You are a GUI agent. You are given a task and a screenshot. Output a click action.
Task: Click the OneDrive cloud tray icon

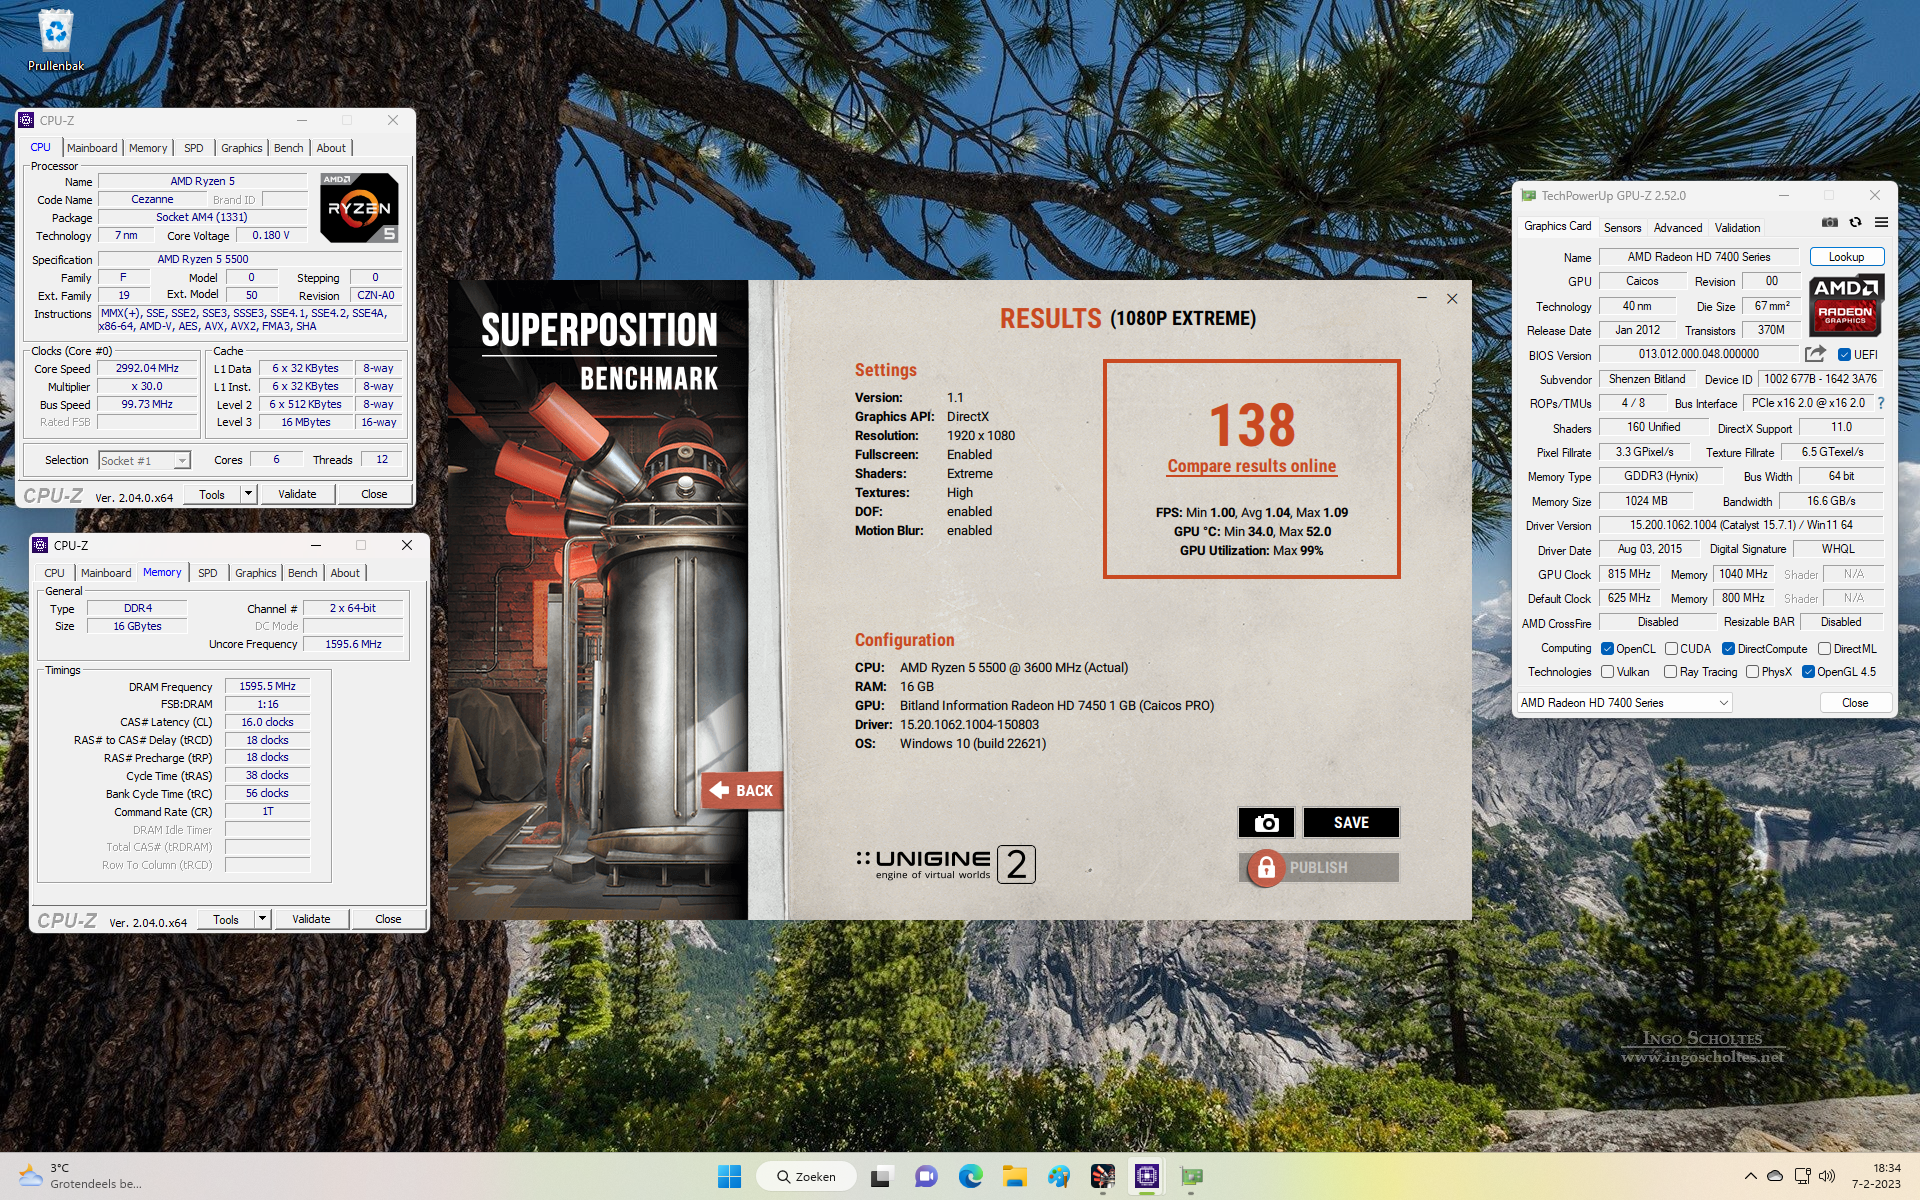click(1775, 1176)
